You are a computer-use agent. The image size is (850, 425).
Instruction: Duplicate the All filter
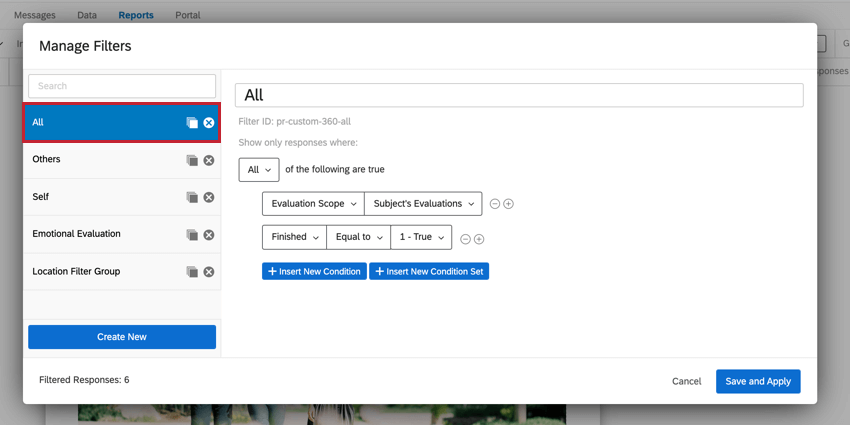coord(192,123)
